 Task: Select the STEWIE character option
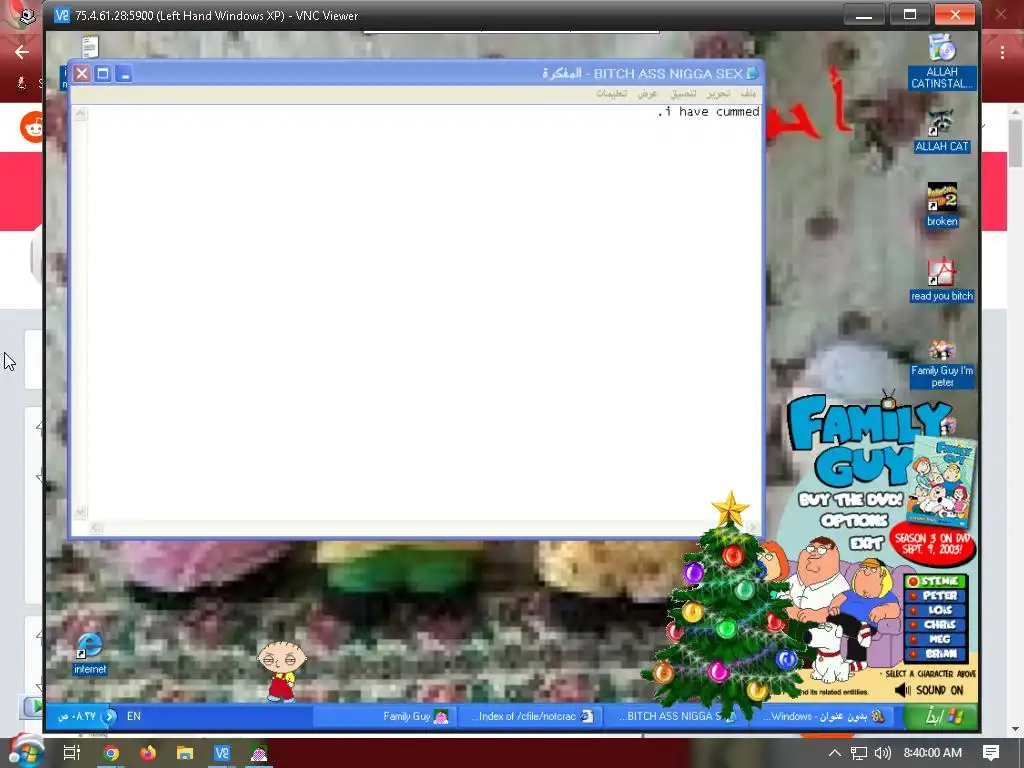935,581
